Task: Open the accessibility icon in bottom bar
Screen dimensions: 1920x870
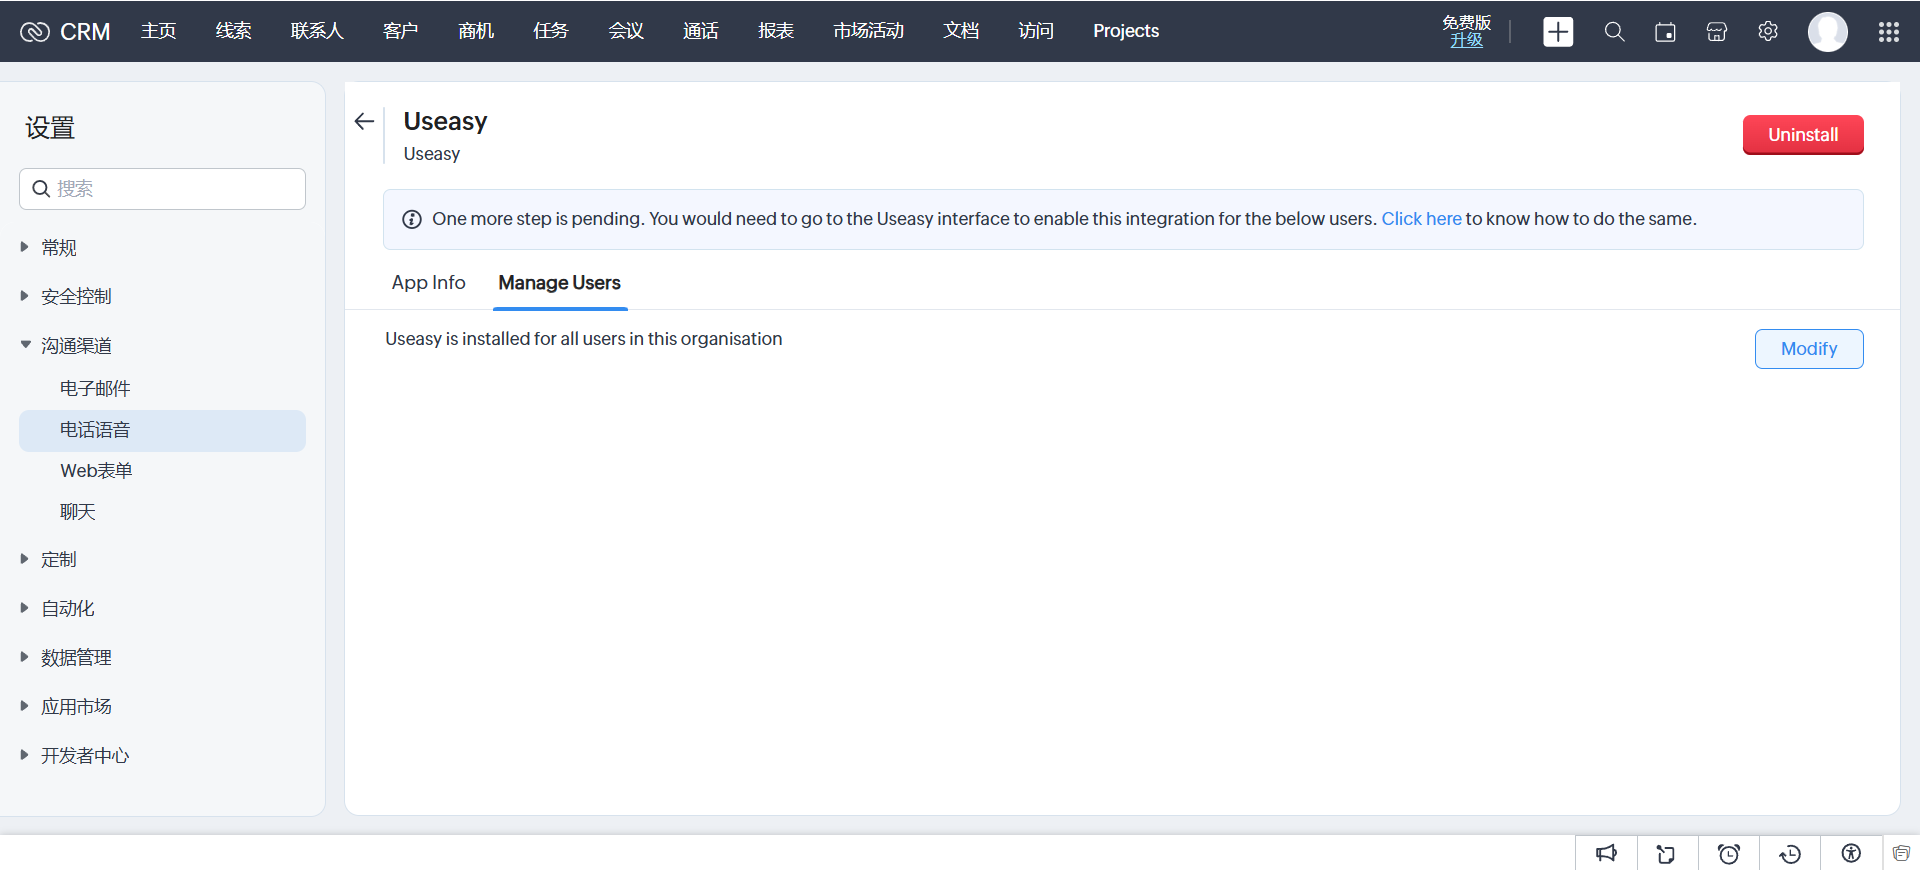Action: click(1851, 853)
